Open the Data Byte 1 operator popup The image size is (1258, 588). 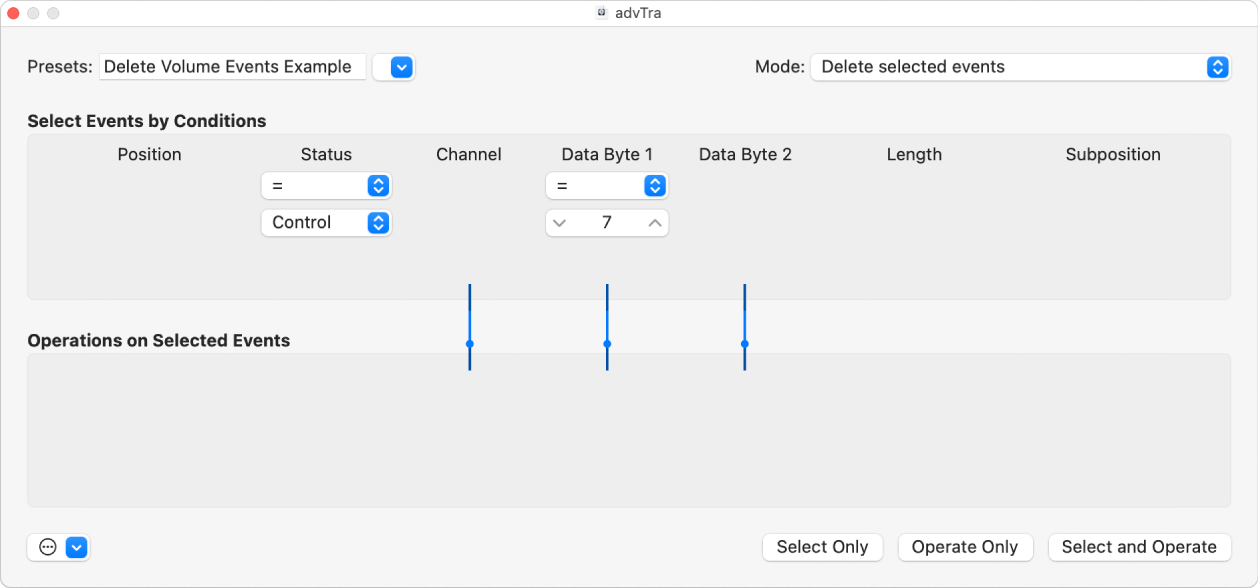coord(606,186)
